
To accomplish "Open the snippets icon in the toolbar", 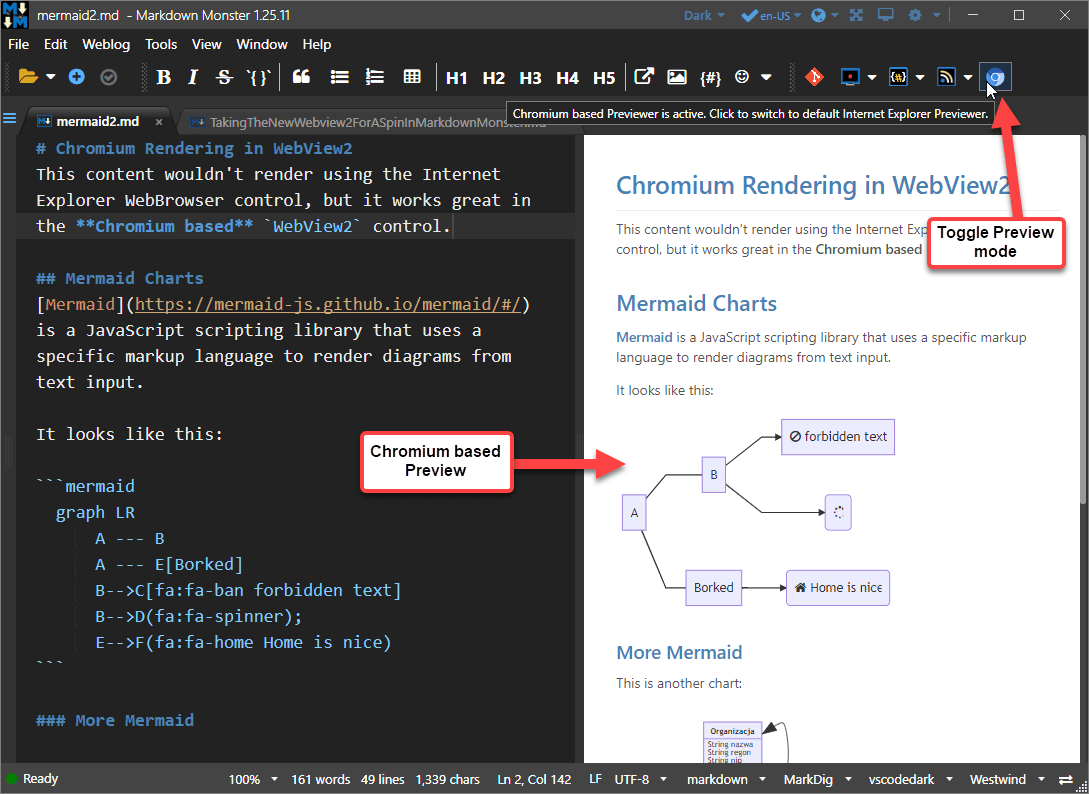I will coord(898,77).
